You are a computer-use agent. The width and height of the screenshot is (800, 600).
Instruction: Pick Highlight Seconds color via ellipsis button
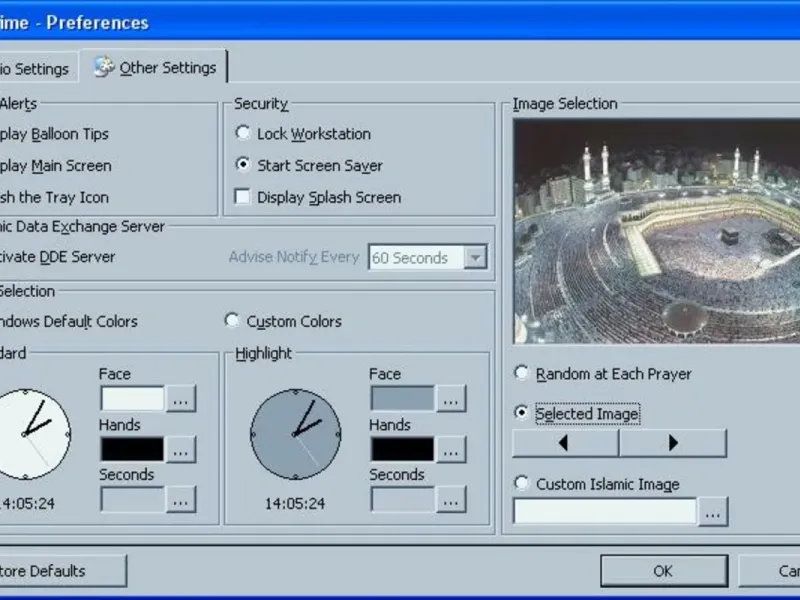[451, 499]
